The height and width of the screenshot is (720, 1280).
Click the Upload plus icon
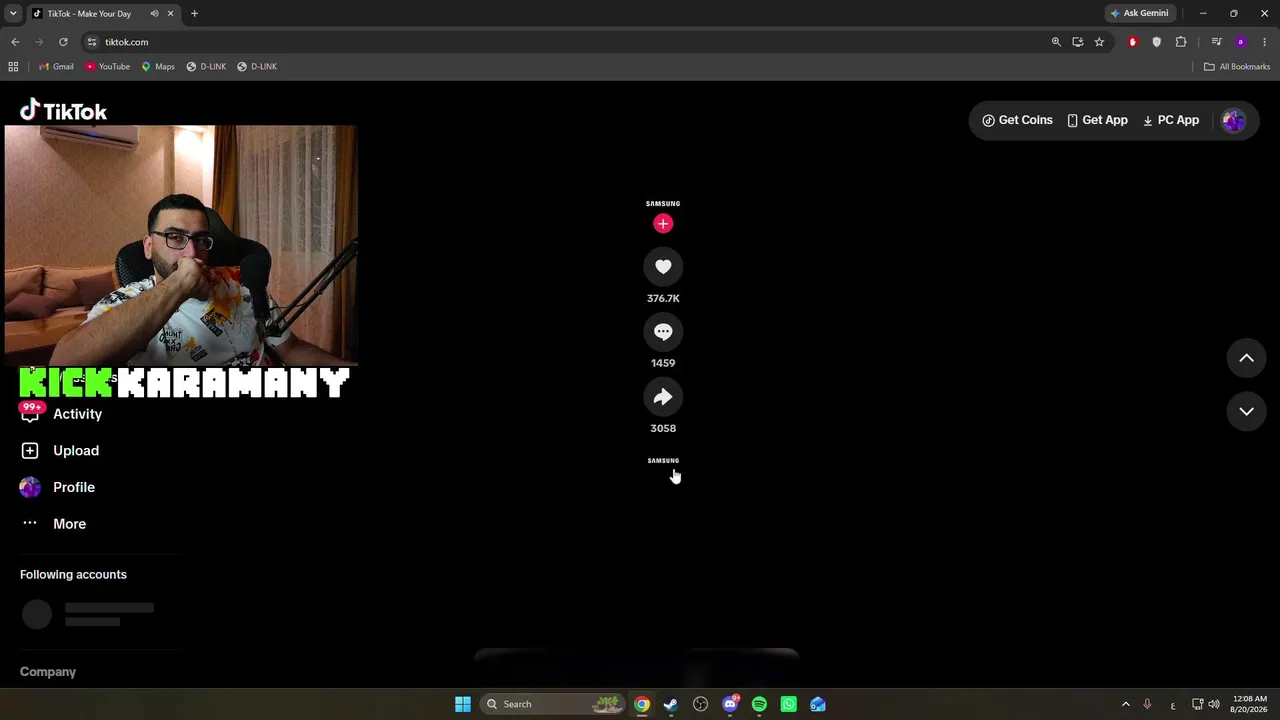(30, 450)
